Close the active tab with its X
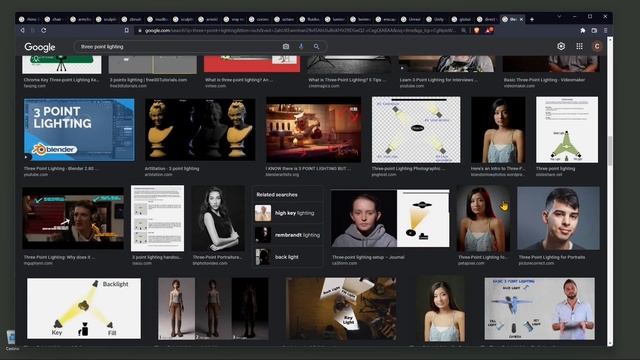This screenshot has width=640, height=360. click(x=521, y=19)
